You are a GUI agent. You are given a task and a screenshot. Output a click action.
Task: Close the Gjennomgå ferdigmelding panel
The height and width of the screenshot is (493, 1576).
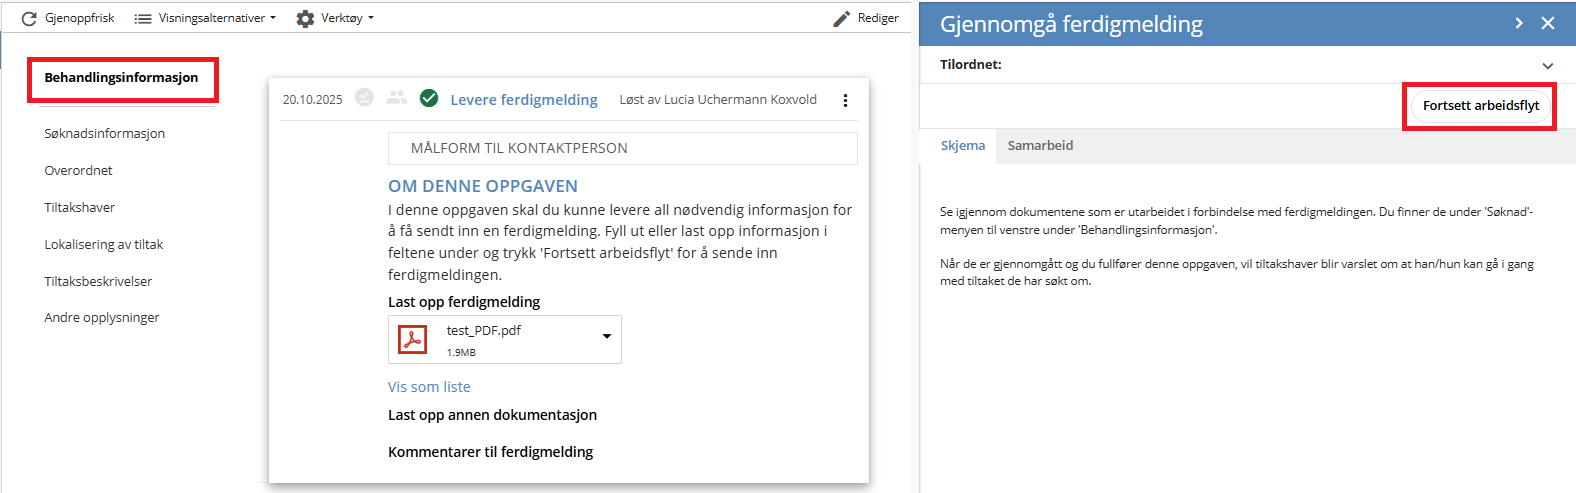(x=1548, y=23)
